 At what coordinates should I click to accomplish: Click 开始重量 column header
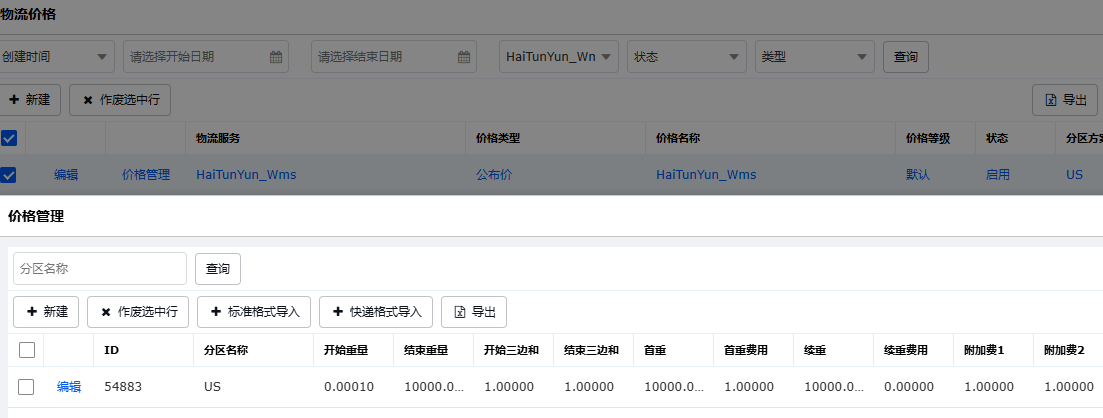tap(346, 350)
